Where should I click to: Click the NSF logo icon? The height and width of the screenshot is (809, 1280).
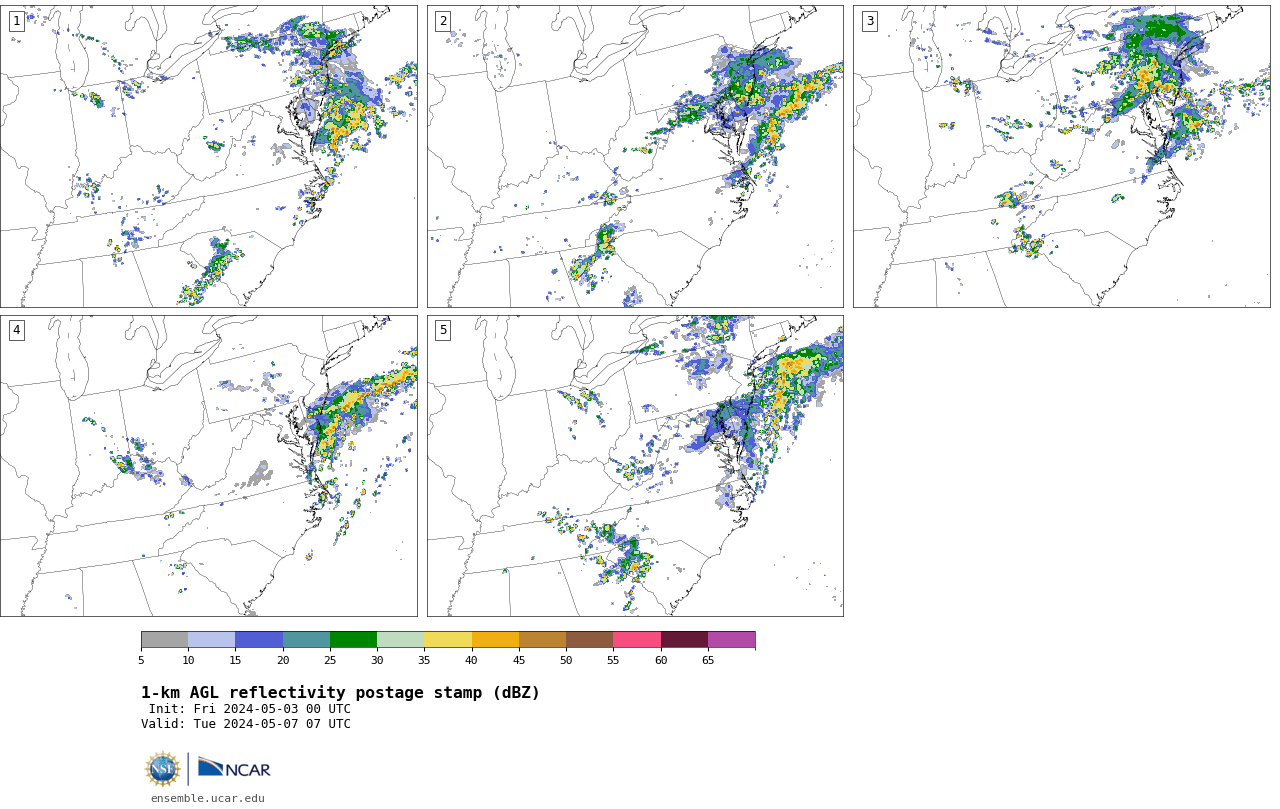[x=163, y=769]
